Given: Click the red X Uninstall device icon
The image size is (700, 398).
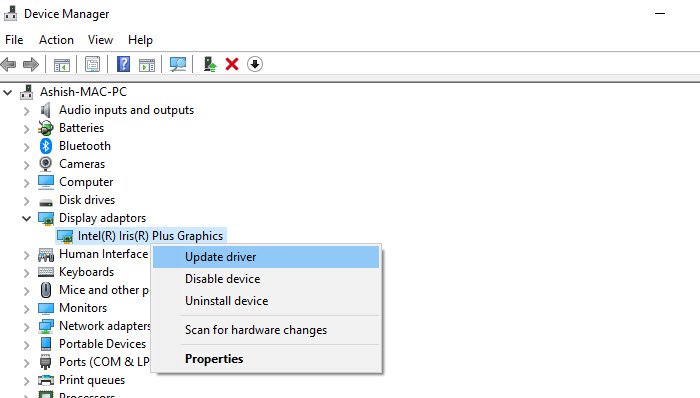Looking at the screenshot, I should (232, 64).
